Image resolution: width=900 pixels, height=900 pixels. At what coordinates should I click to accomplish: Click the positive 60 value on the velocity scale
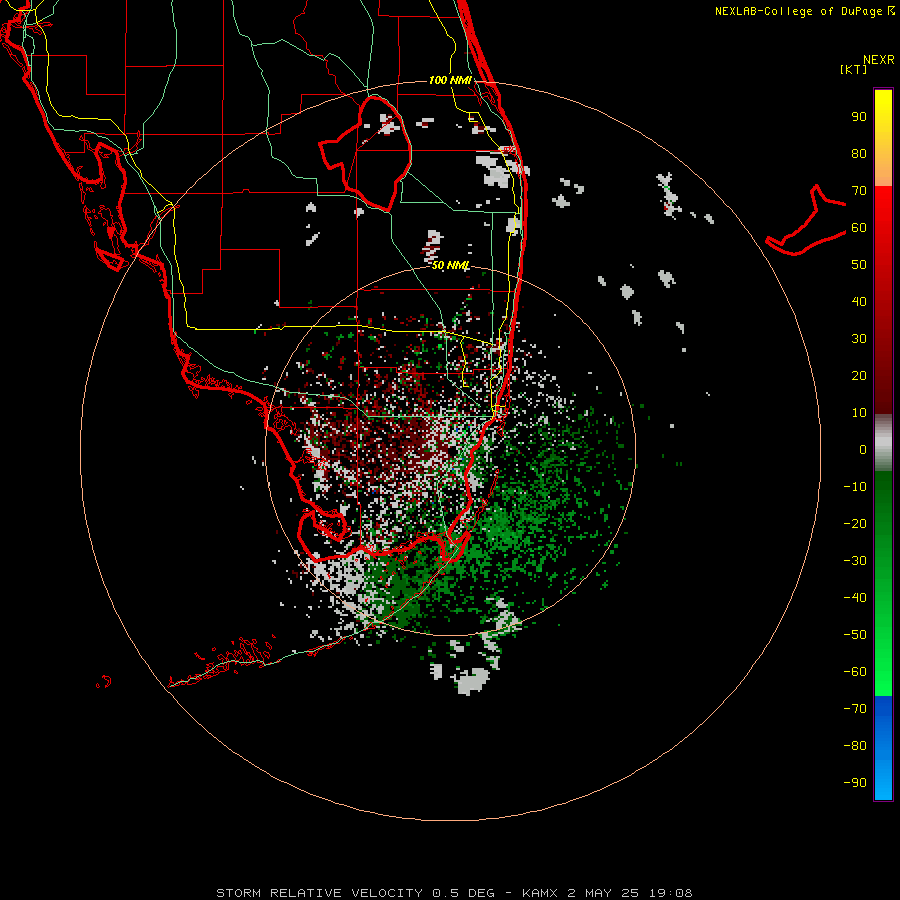point(859,228)
